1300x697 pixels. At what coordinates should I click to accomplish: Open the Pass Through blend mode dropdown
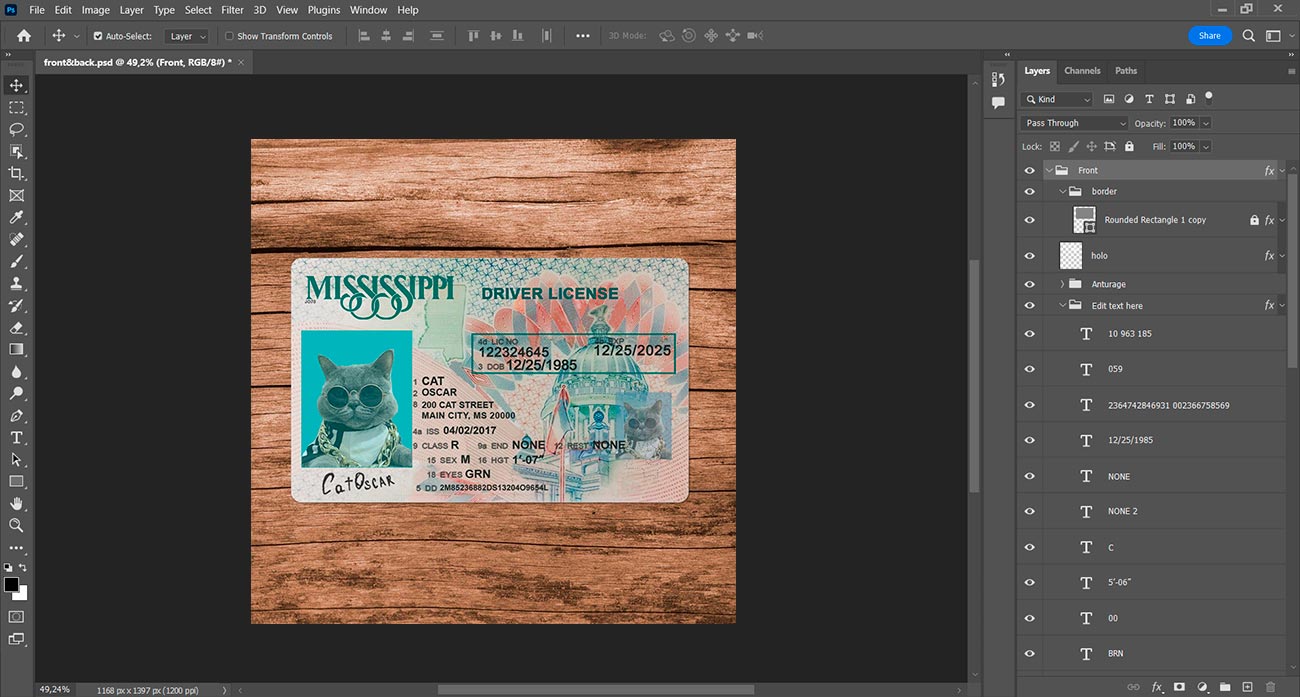(1074, 123)
